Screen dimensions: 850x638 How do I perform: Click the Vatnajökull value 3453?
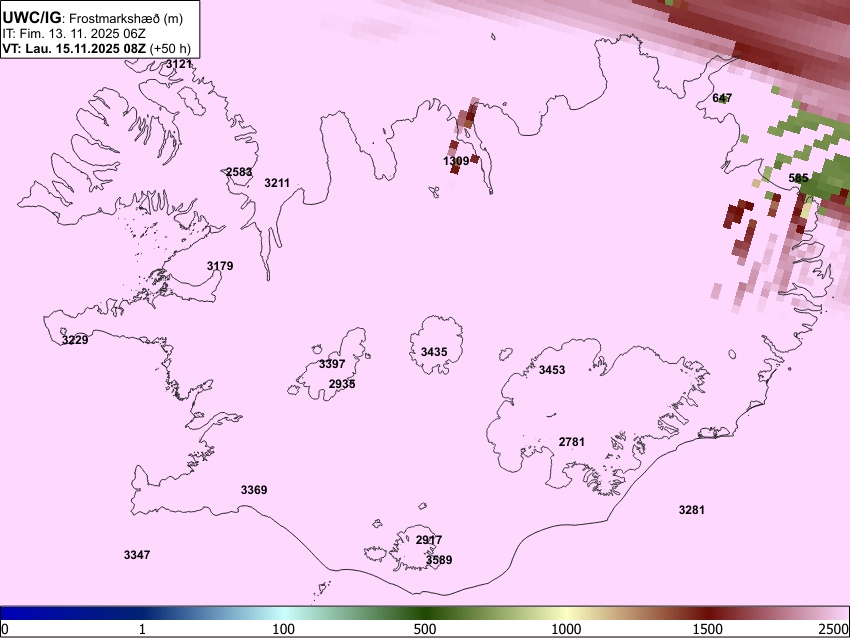pyautogui.click(x=552, y=370)
